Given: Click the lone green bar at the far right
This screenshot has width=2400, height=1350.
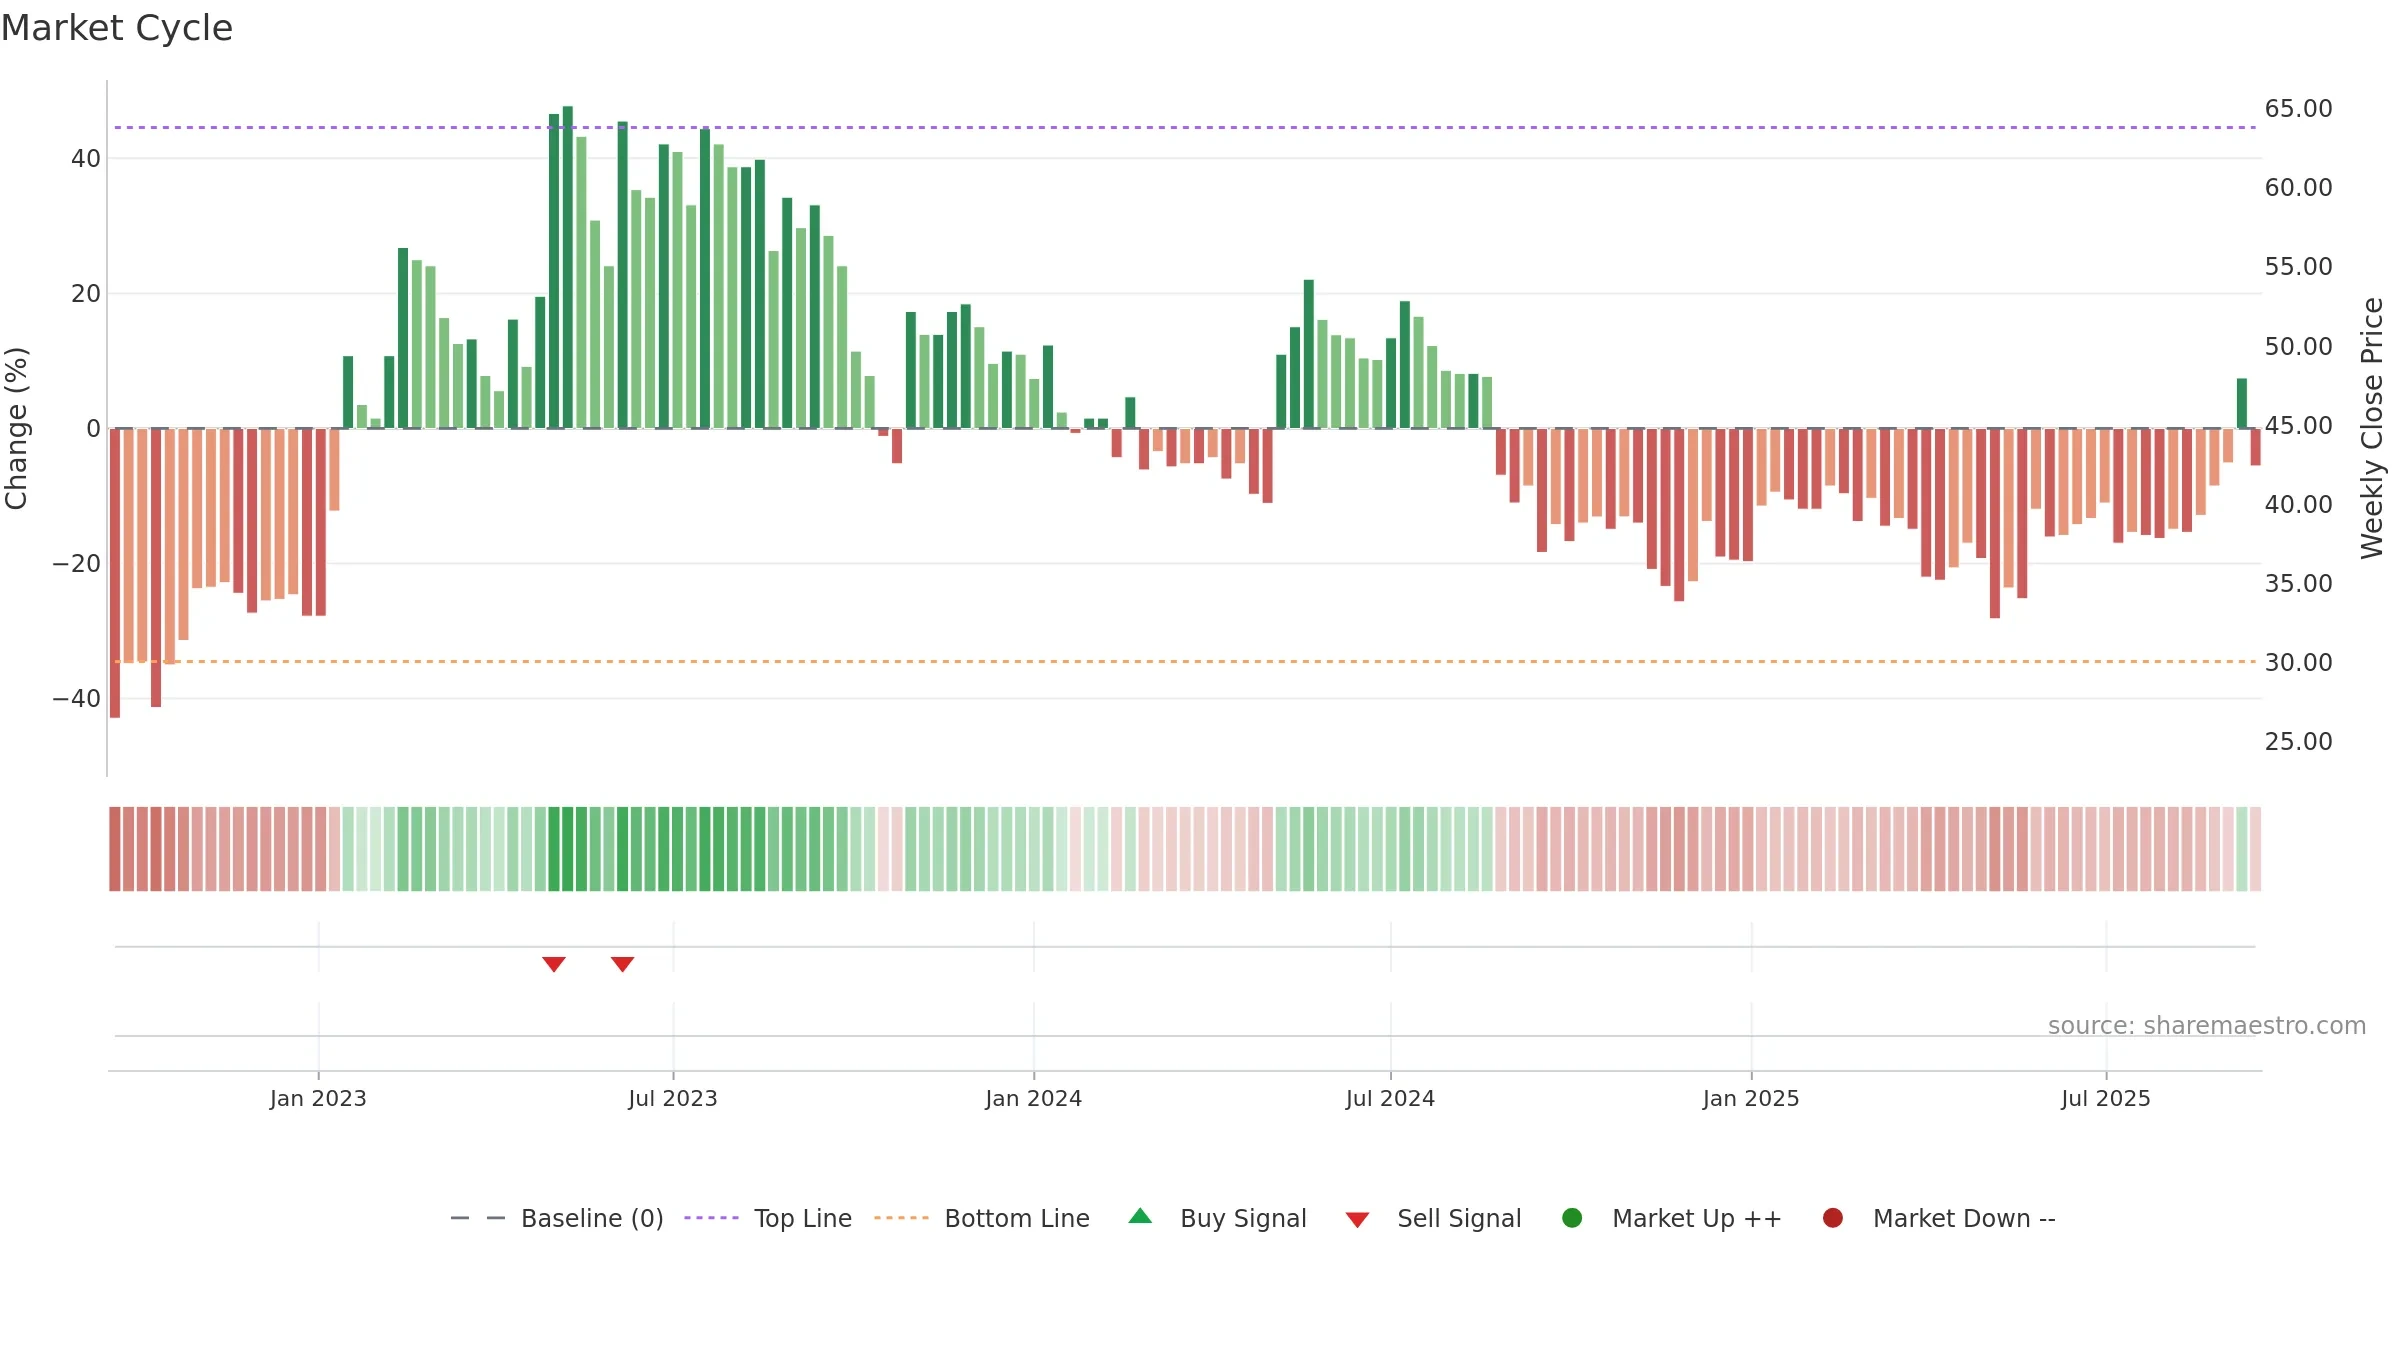Looking at the screenshot, I should 2242,403.
